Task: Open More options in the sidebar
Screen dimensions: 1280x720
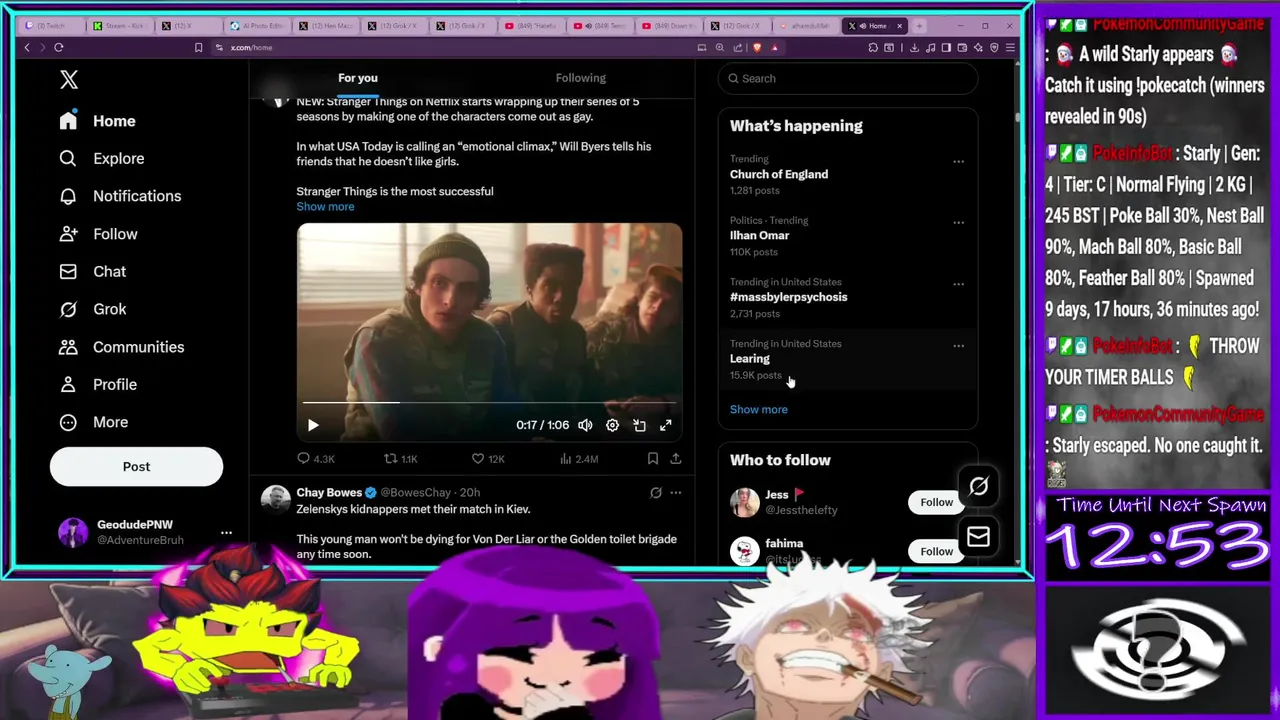Action: 93,422
